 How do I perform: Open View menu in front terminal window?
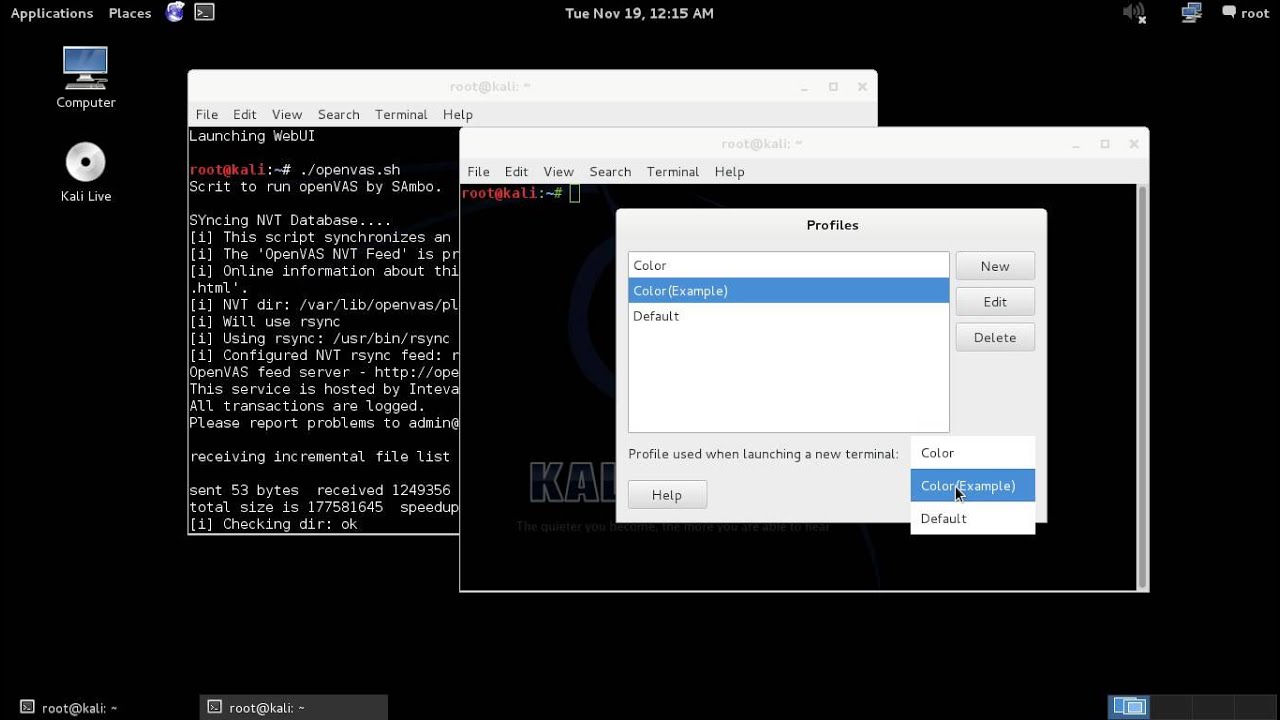pos(558,171)
